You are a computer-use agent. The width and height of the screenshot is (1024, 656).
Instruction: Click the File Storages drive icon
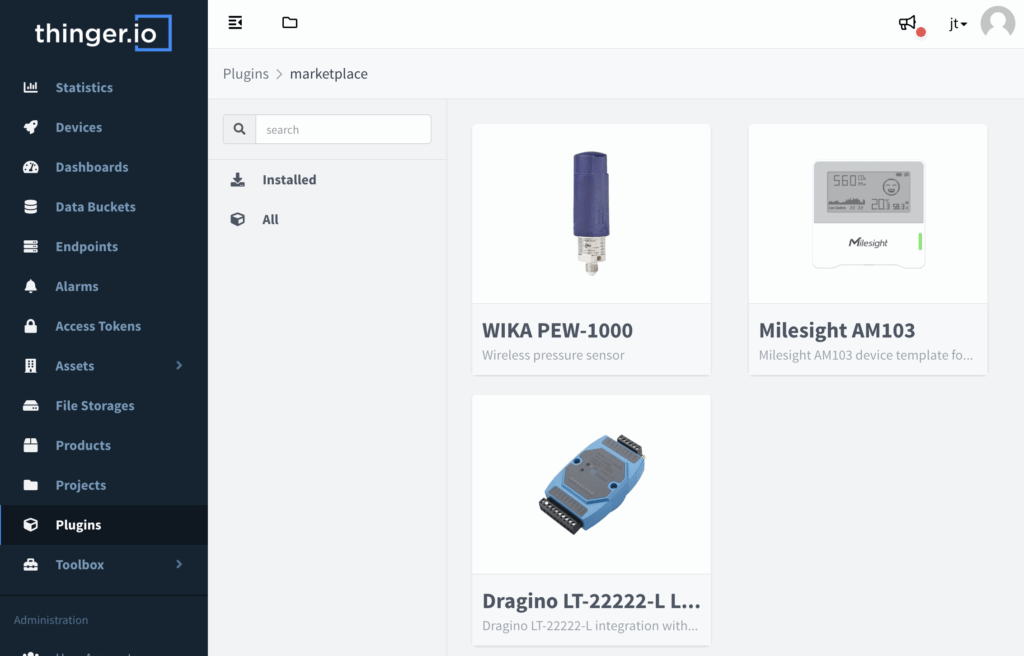pyautogui.click(x=31, y=406)
